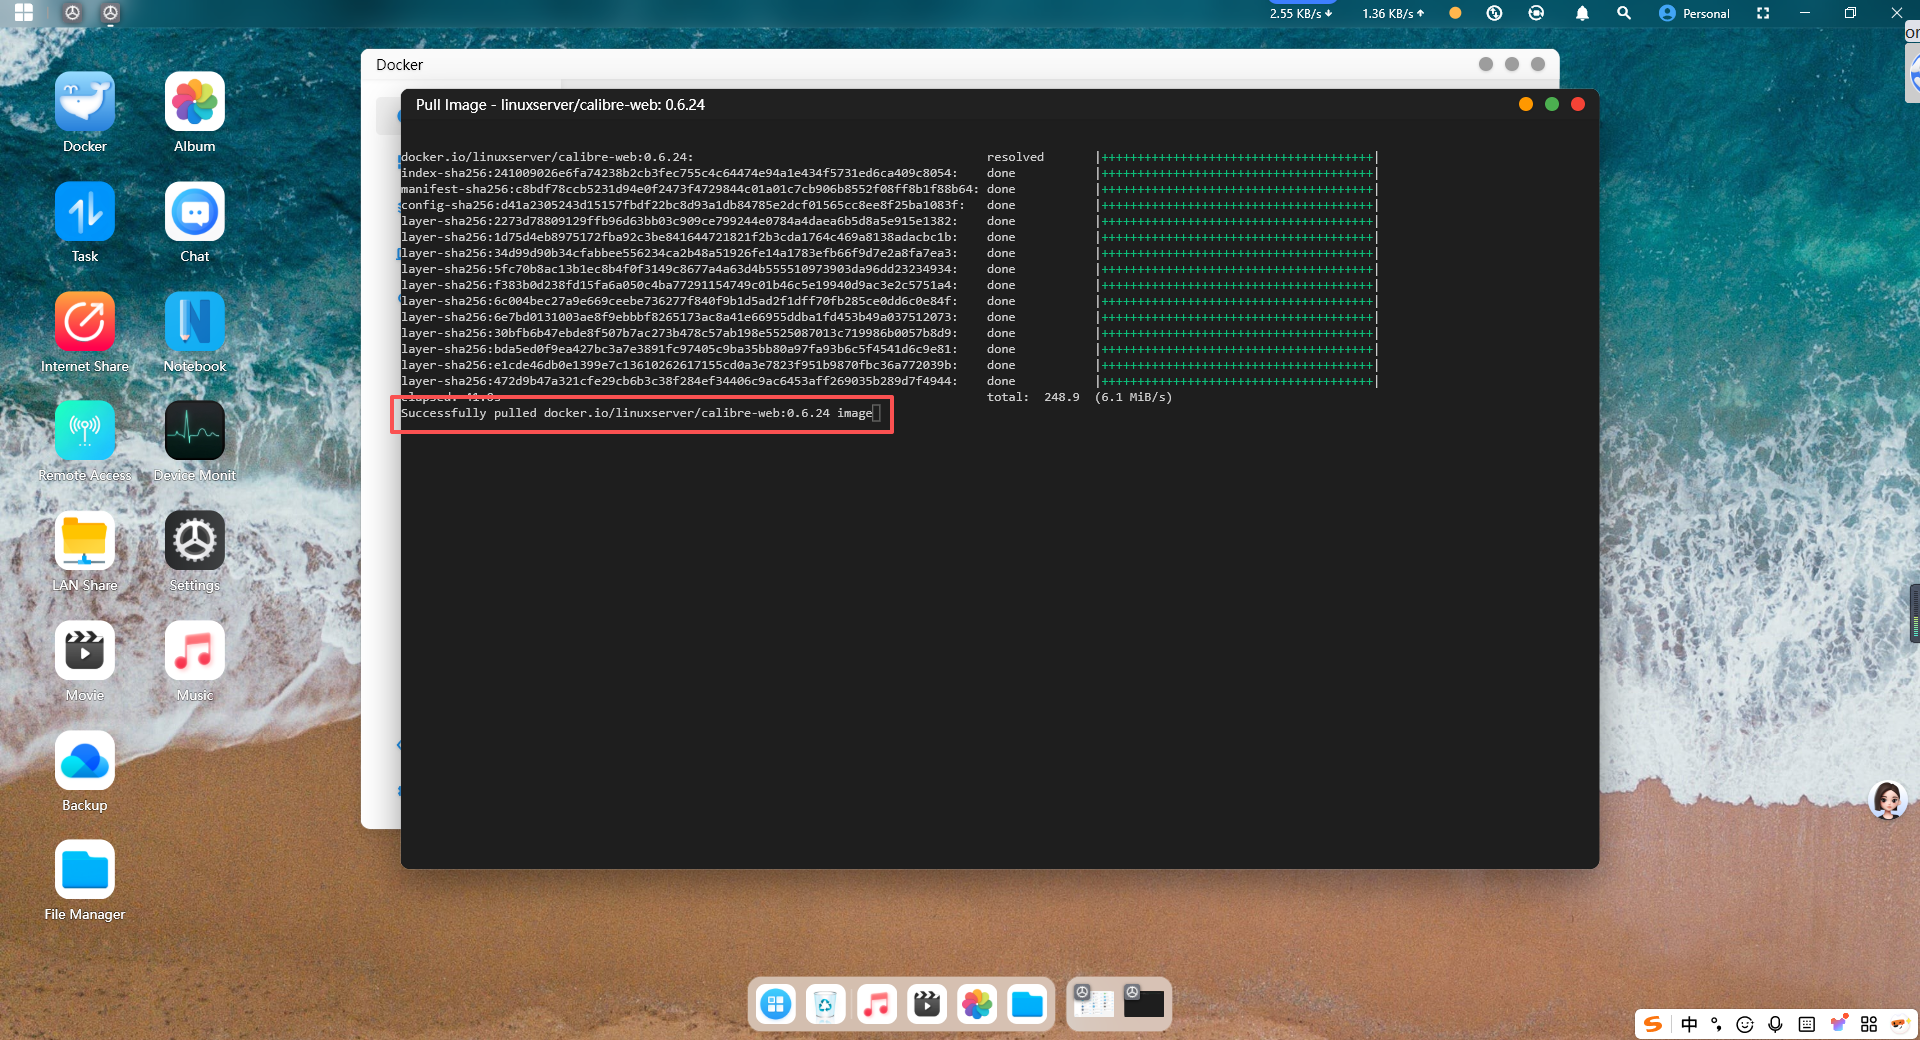Click the Pull Image window title
Image resolution: width=1920 pixels, height=1040 pixels.
click(560, 105)
